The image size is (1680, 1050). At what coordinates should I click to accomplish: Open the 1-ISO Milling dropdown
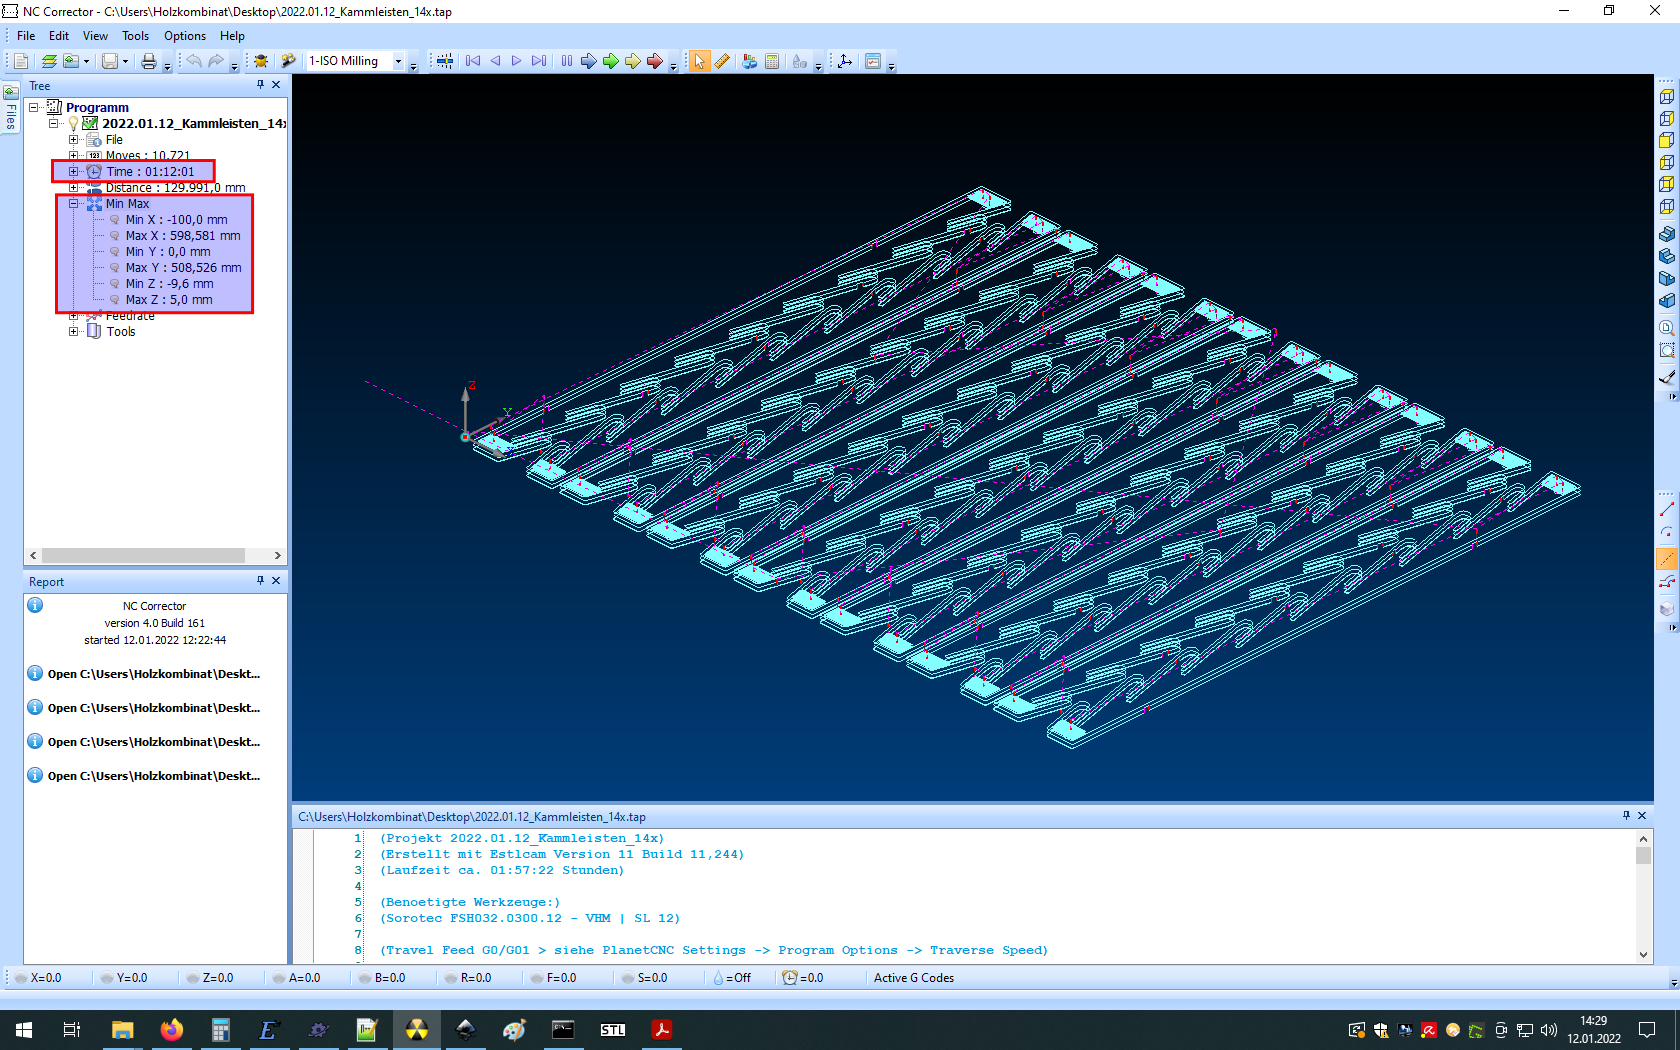pyautogui.click(x=398, y=61)
